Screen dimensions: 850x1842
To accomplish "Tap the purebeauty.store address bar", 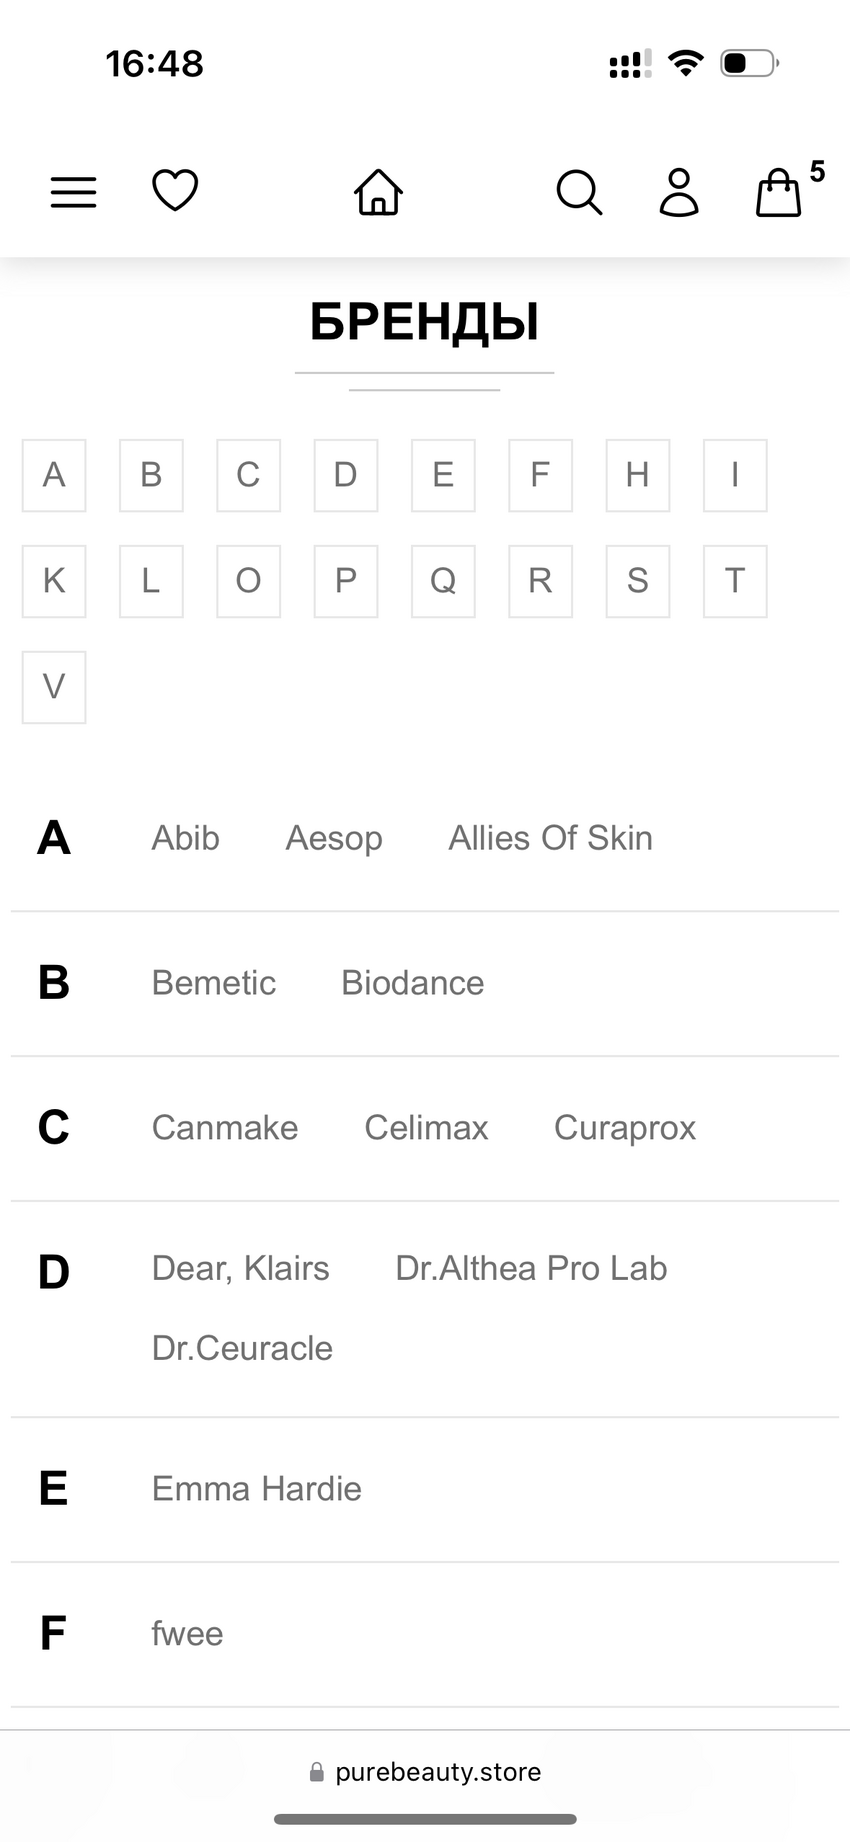I will (x=438, y=1772).
